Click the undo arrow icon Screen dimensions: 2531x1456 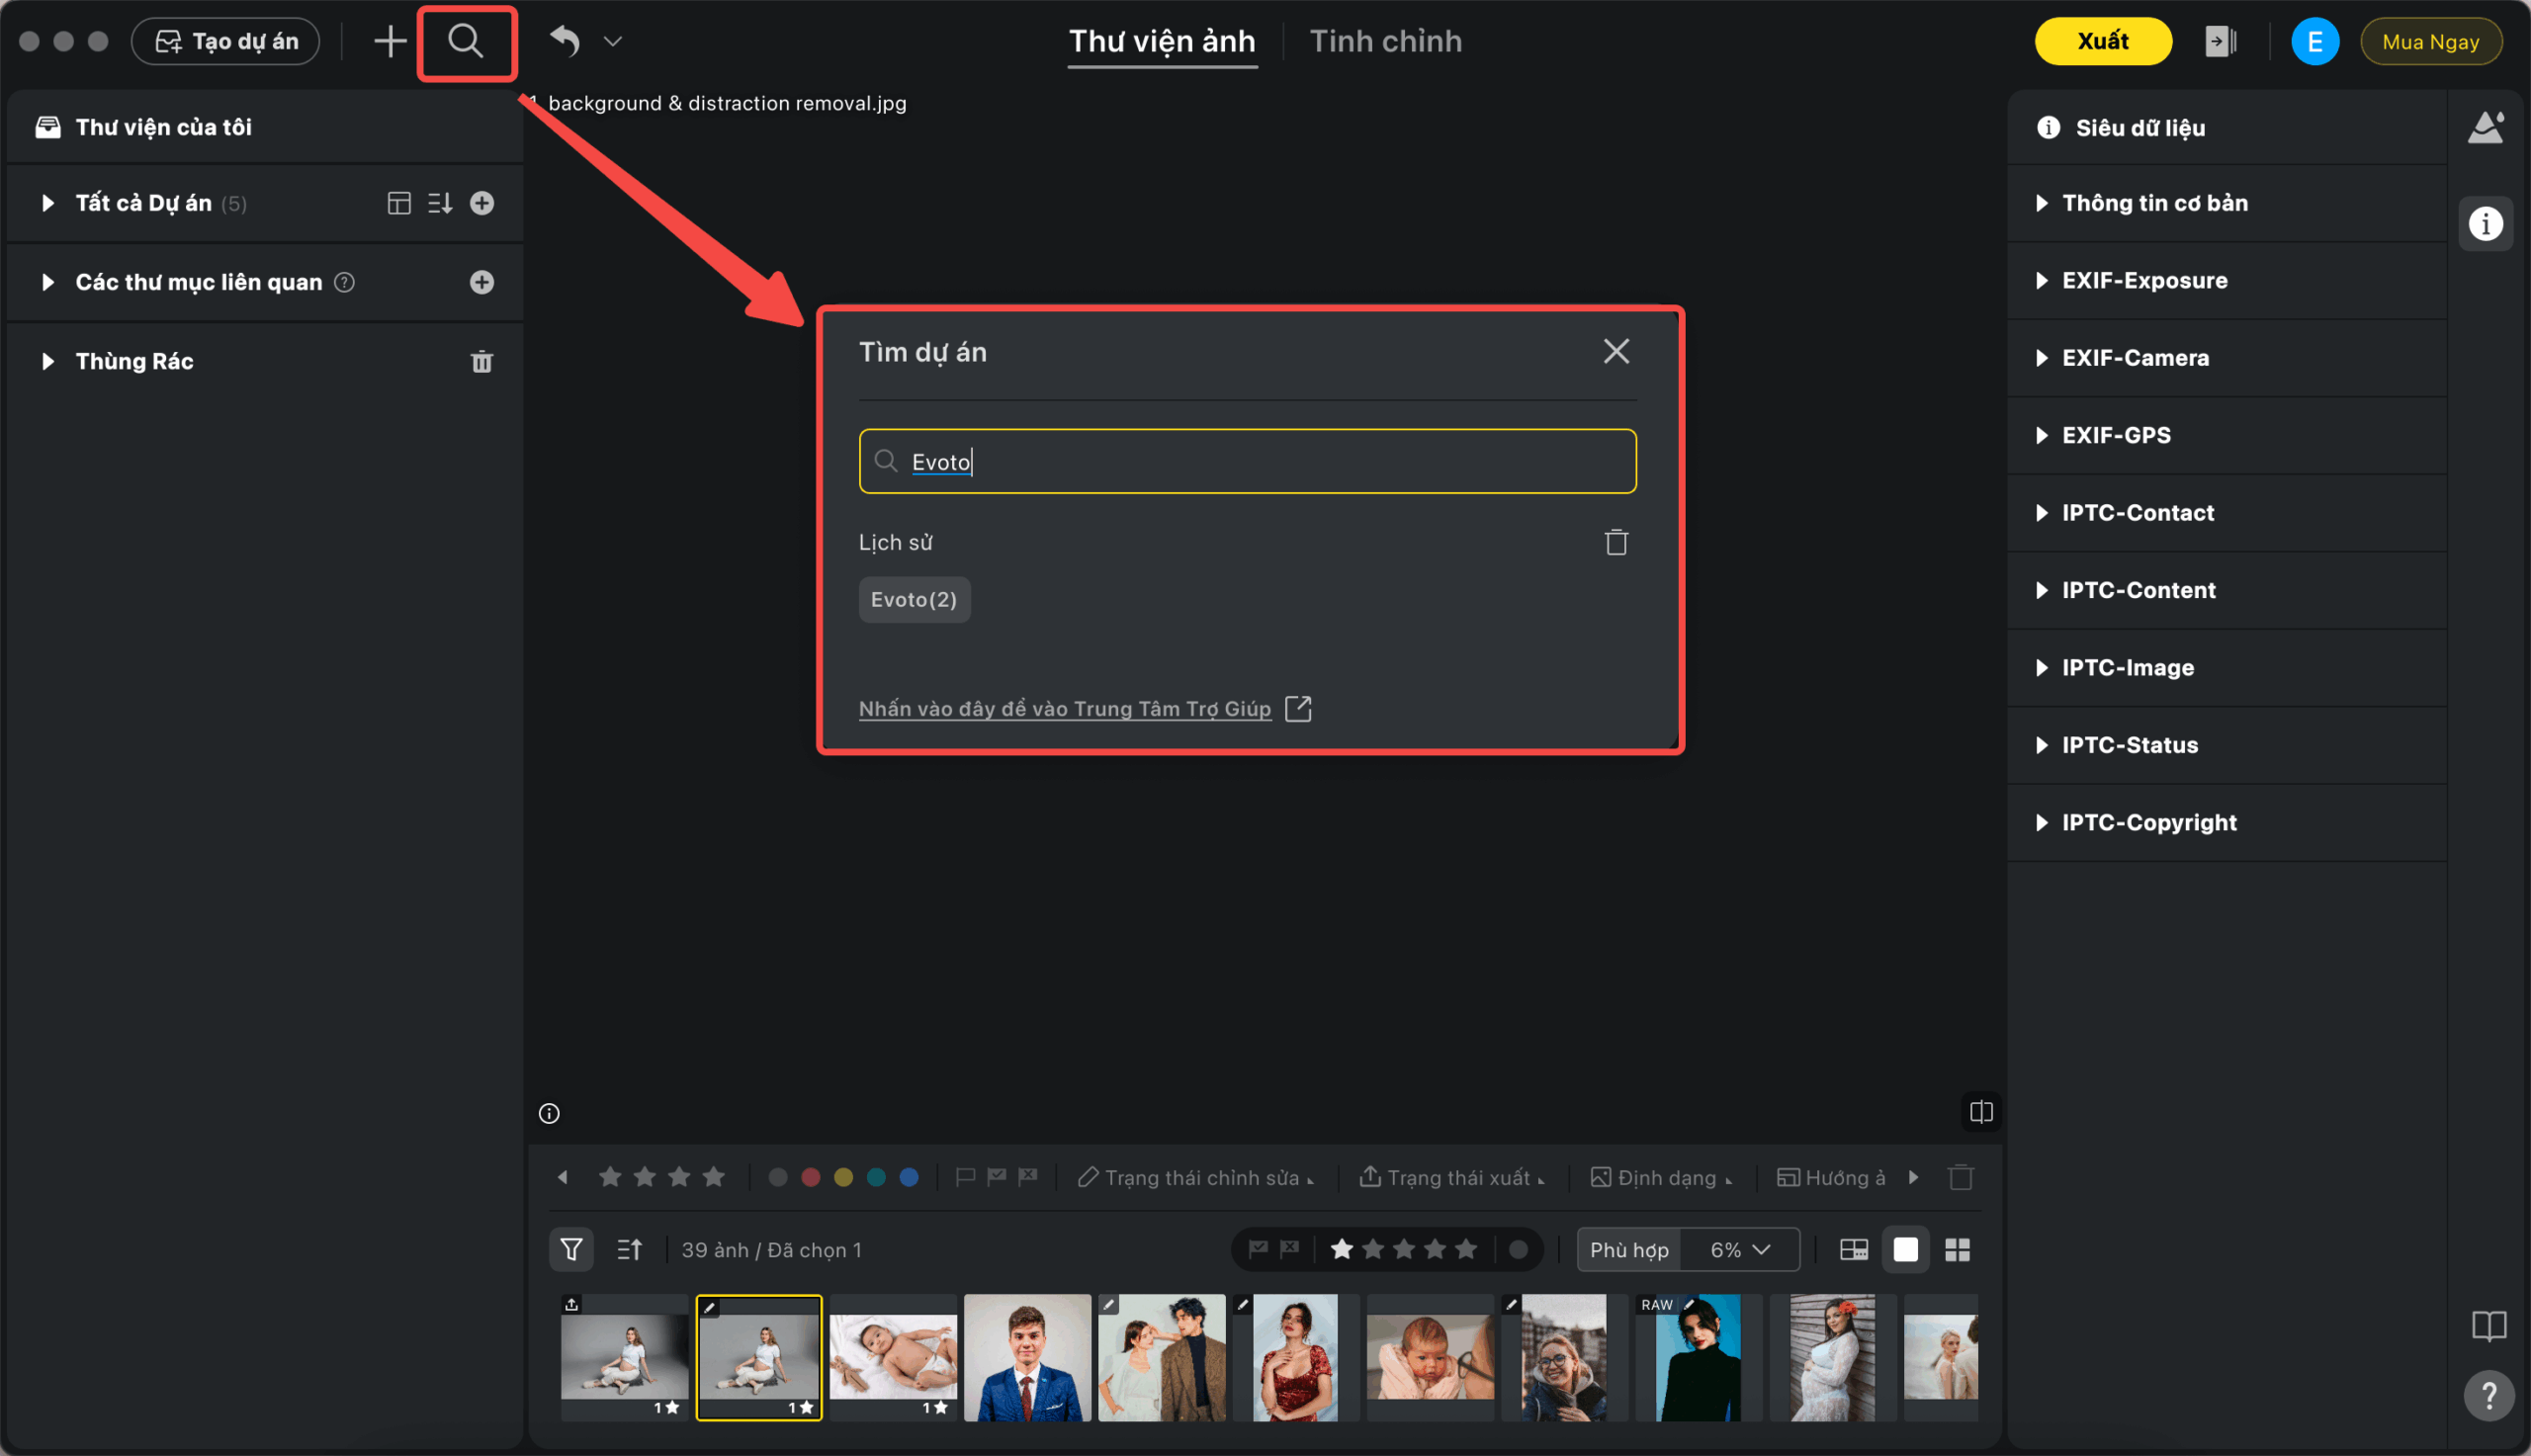(x=565, y=41)
